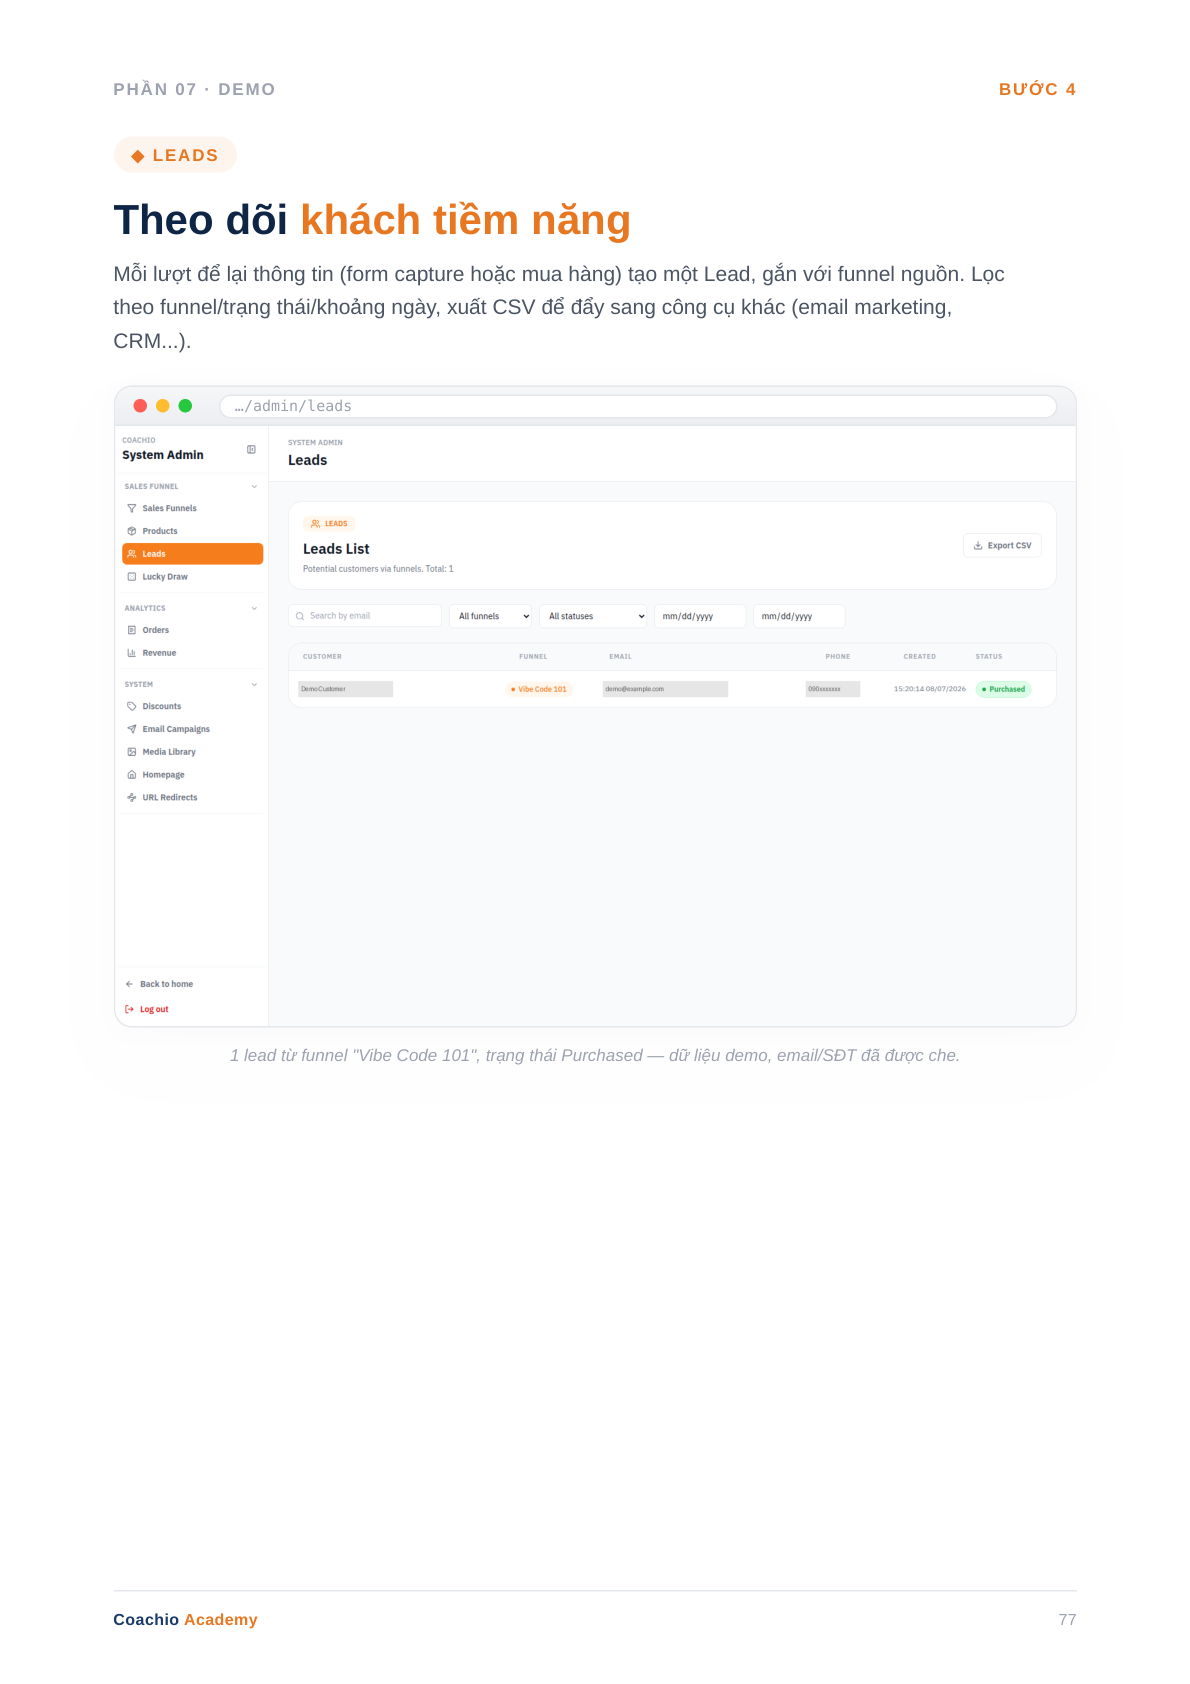Click the Media Library image icon
The height and width of the screenshot is (1684, 1190).
tap(131, 752)
